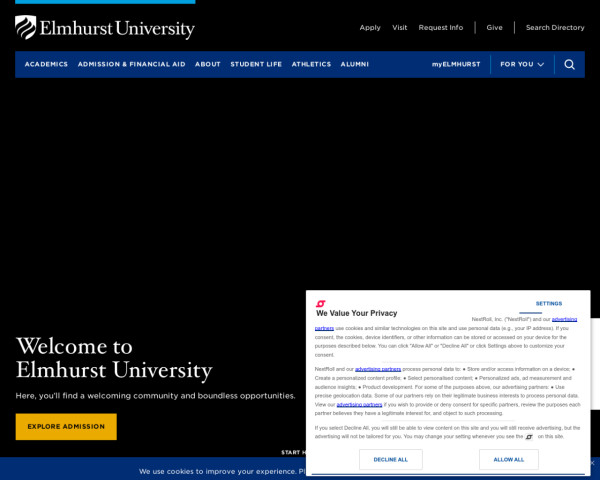Open ADMISSION & FINANCIAL AID menu

[132, 64]
